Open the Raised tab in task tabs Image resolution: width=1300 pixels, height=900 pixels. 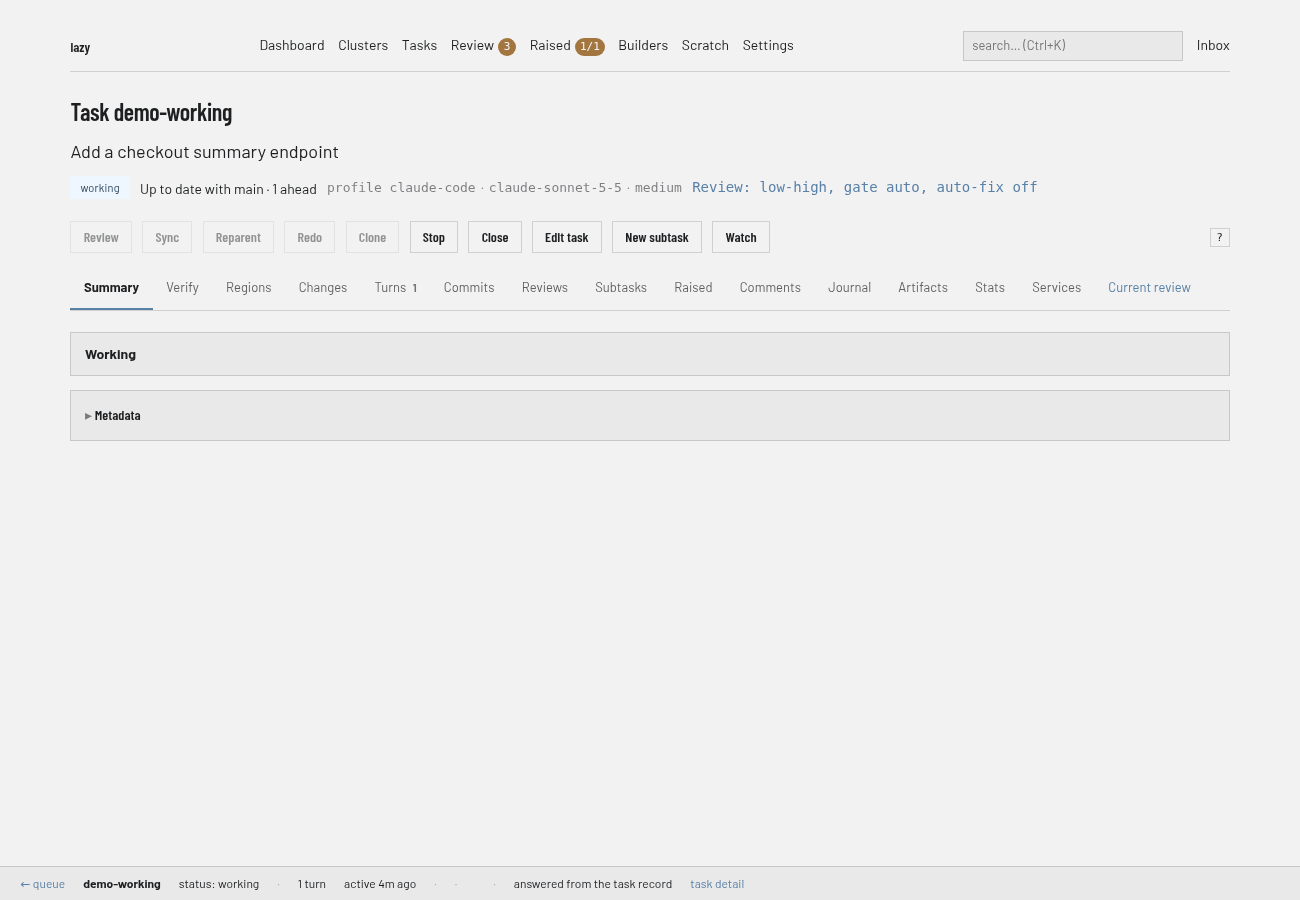[x=693, y=287]
